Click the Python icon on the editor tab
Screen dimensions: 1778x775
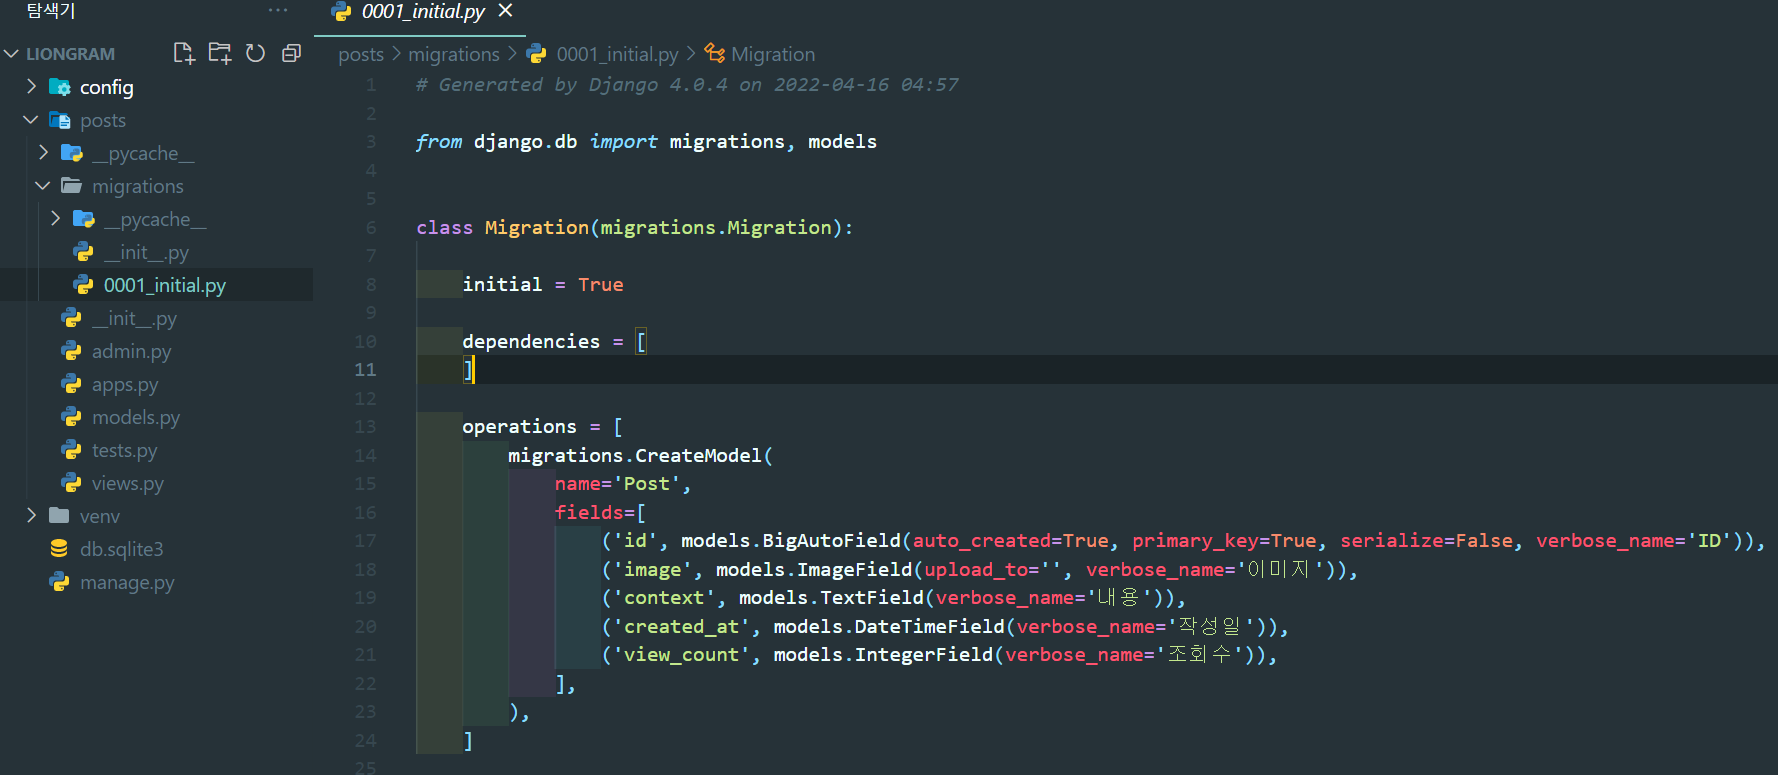[x=341, y=11]
